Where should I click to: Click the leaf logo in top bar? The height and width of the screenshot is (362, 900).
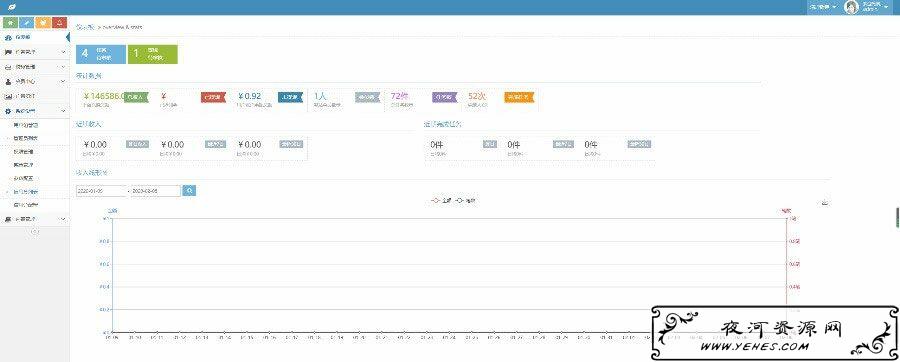tap(11, 7)
